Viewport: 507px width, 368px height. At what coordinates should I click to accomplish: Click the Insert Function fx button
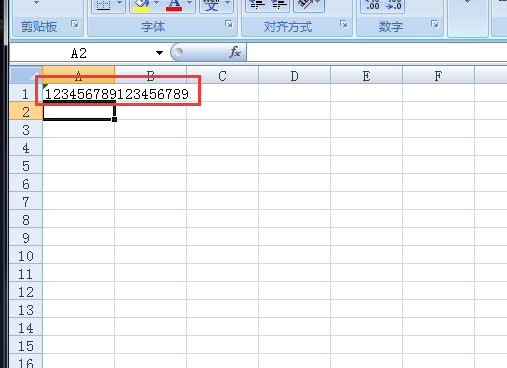235,52
